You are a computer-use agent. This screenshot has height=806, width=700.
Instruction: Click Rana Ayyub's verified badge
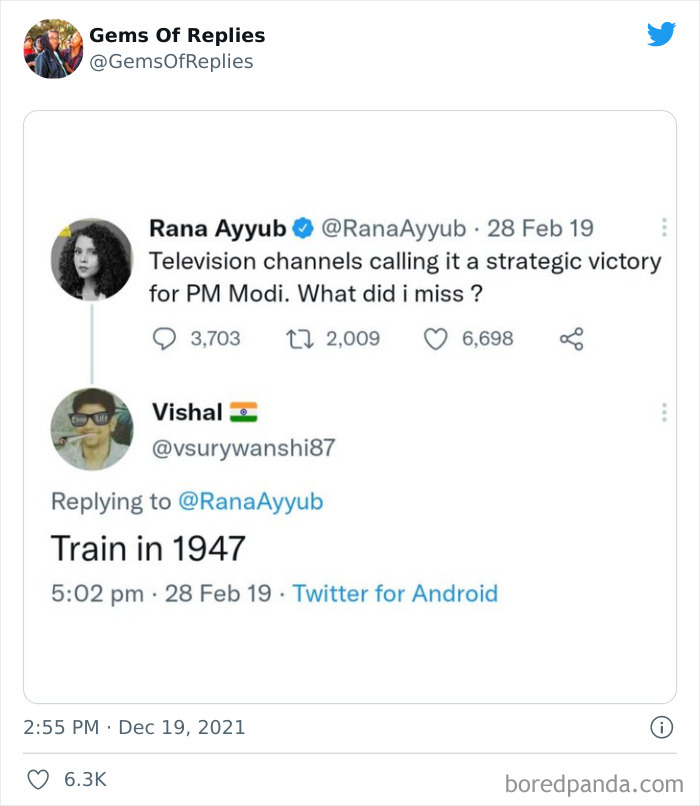click(303, 229)
